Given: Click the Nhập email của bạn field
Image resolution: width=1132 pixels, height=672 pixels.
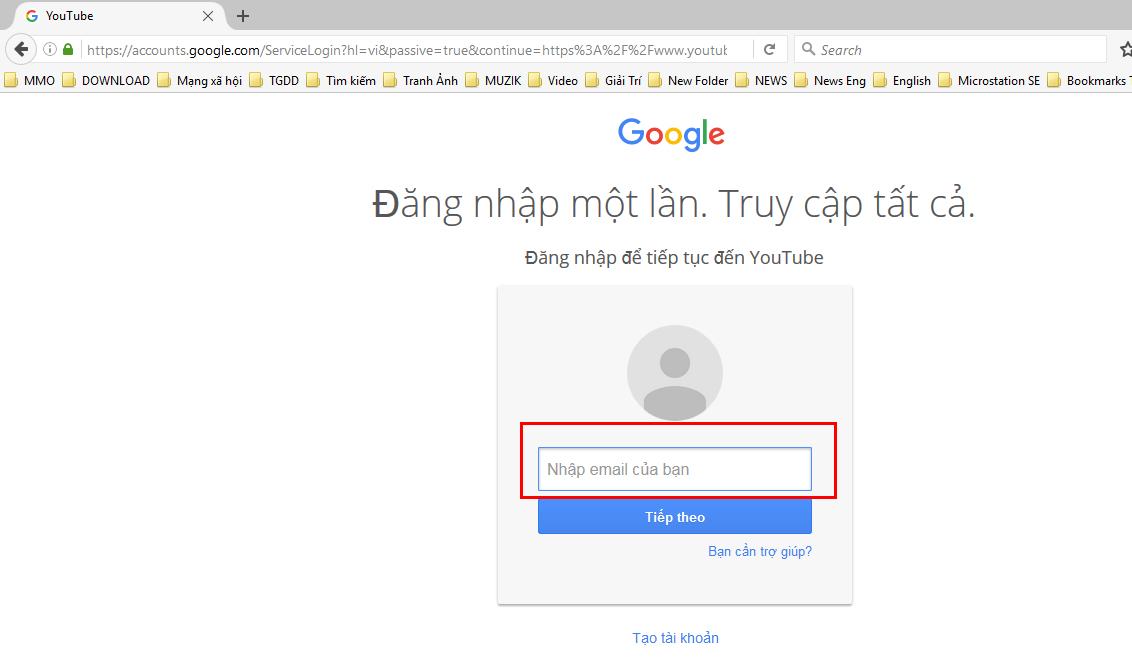Looking at the screenshot, I should [675, 469].
